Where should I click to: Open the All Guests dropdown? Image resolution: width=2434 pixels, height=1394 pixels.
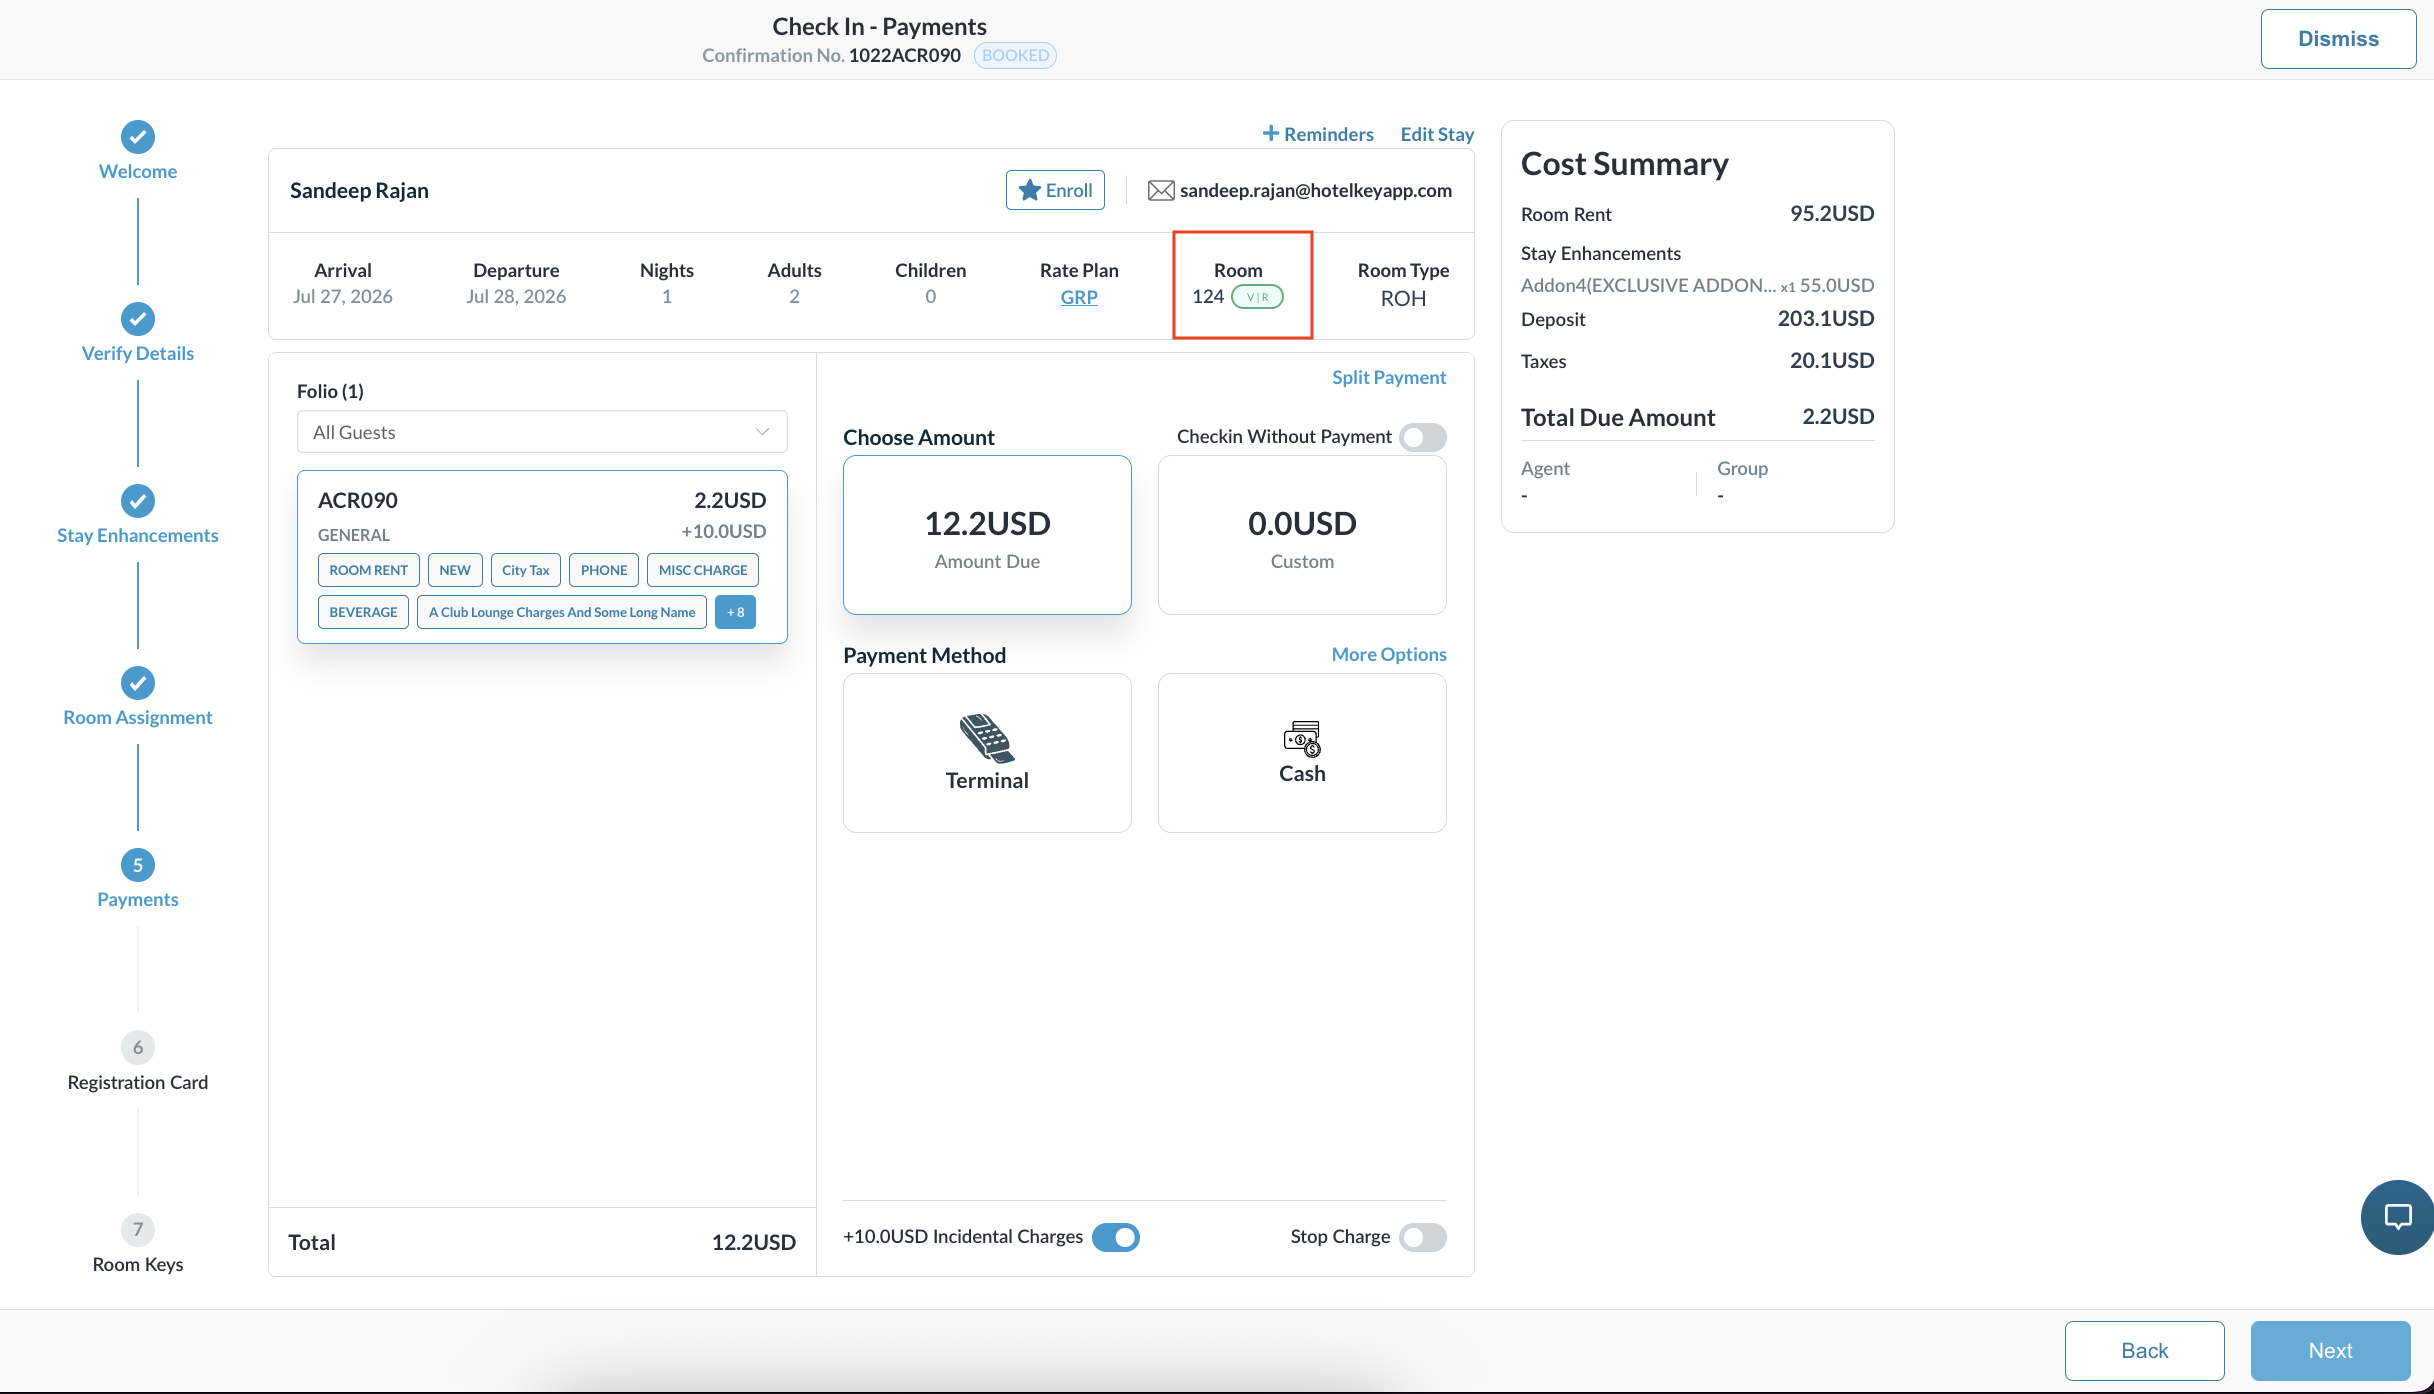[542, 432]
